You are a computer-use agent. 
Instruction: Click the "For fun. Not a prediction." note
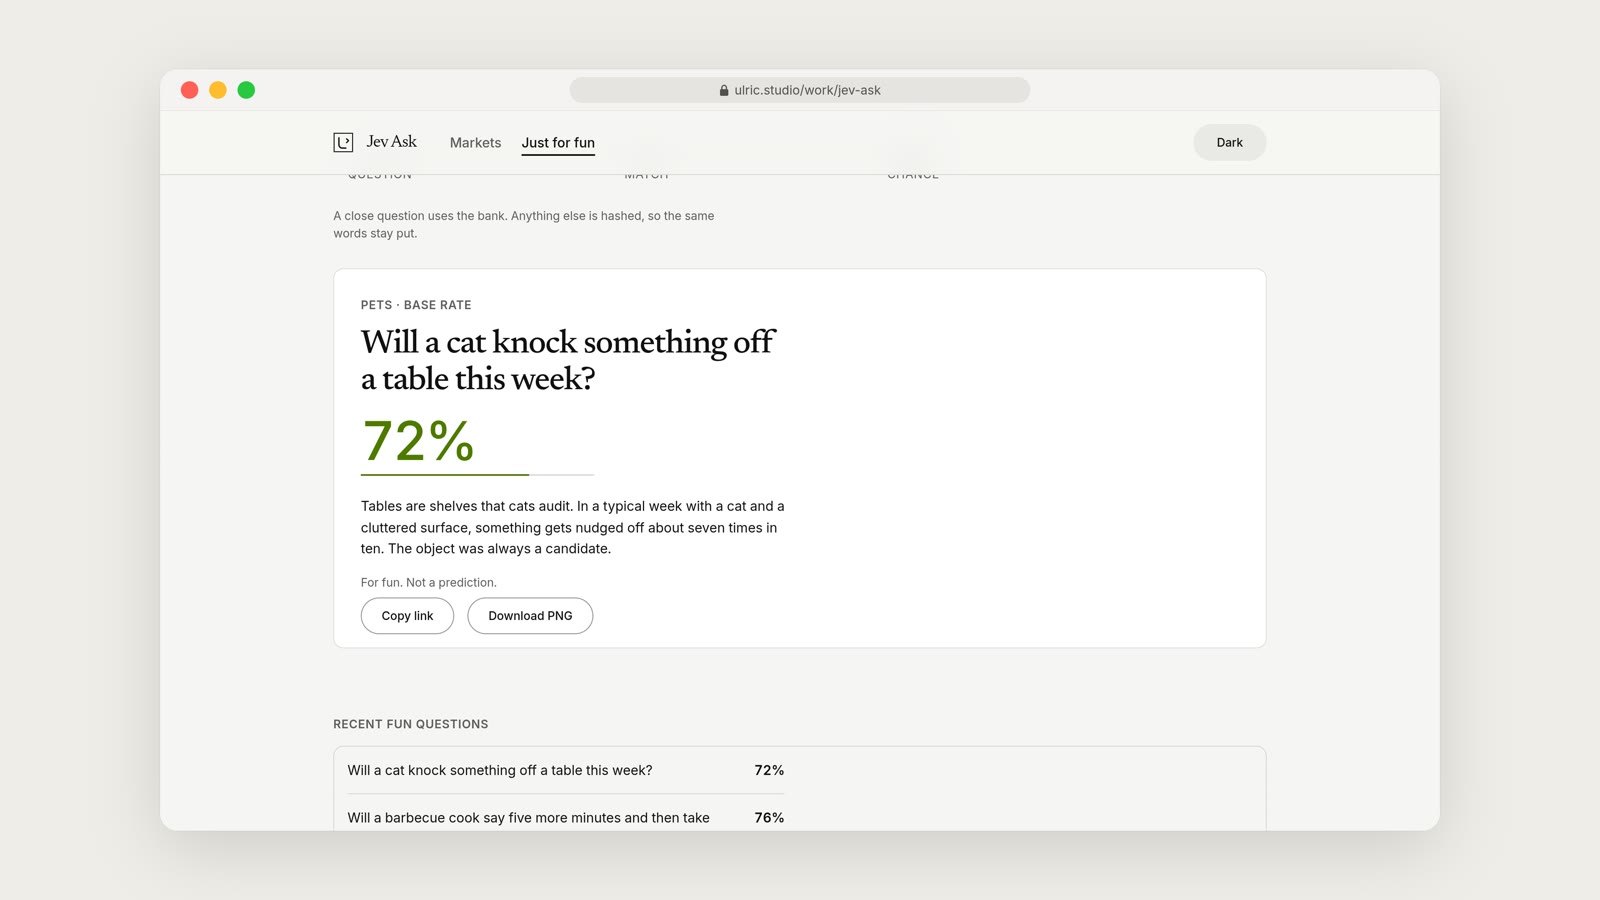[x=429, y=582]
